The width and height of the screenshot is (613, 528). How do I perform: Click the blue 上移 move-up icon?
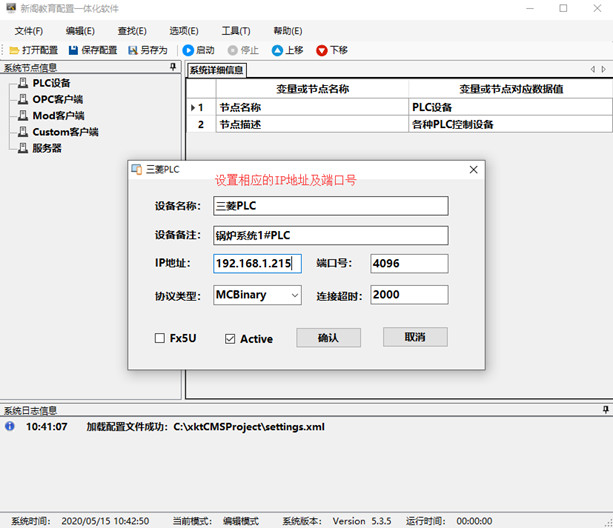tap(277, 50)
